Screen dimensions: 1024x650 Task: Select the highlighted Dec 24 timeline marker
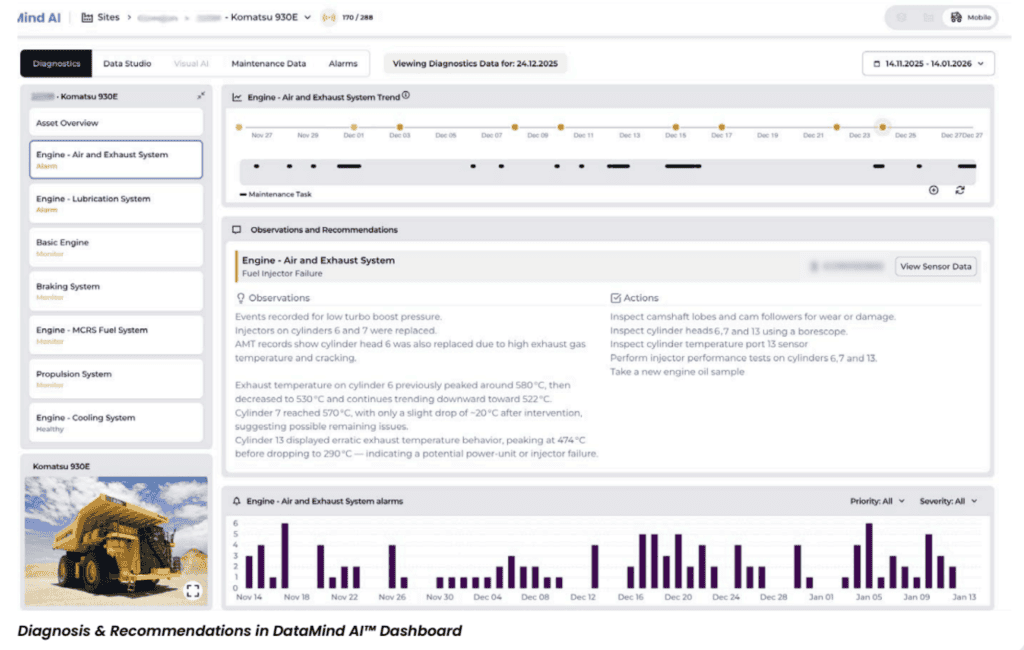pos(882,127)
